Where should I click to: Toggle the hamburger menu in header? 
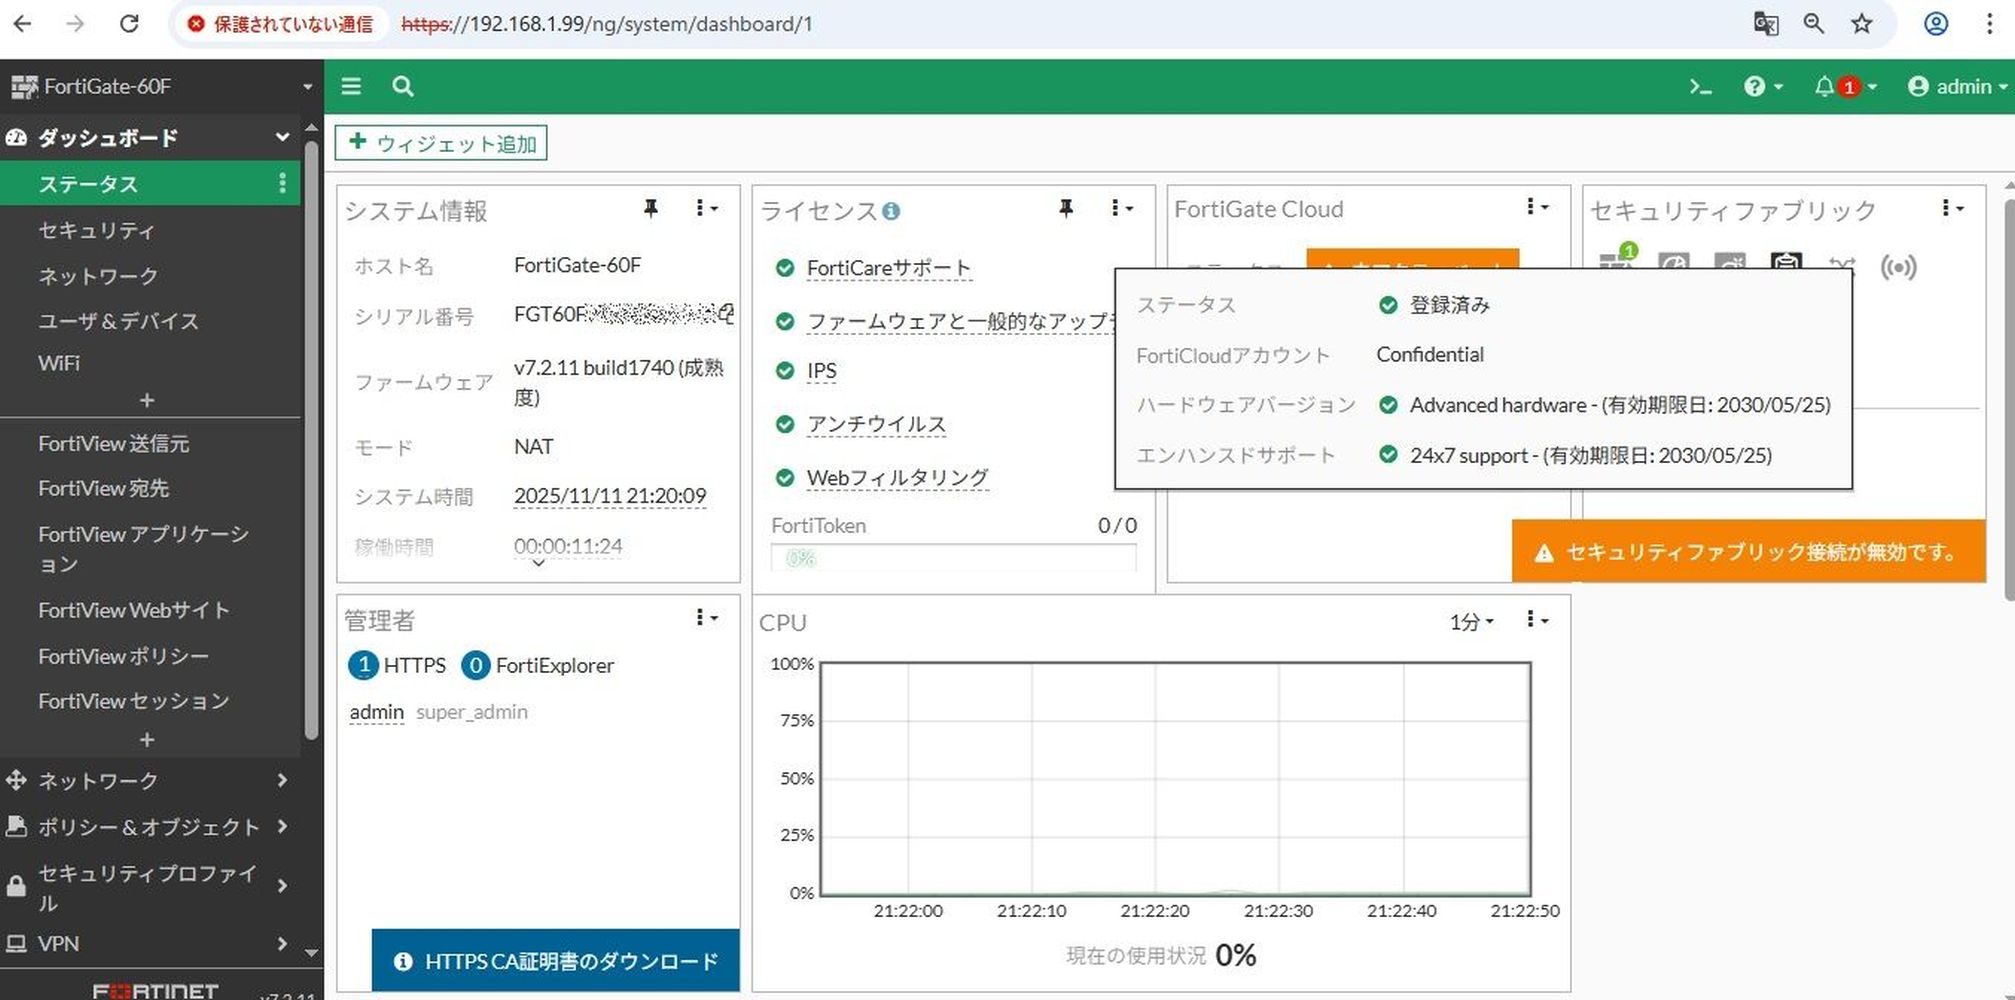click(x=351, y=87)
